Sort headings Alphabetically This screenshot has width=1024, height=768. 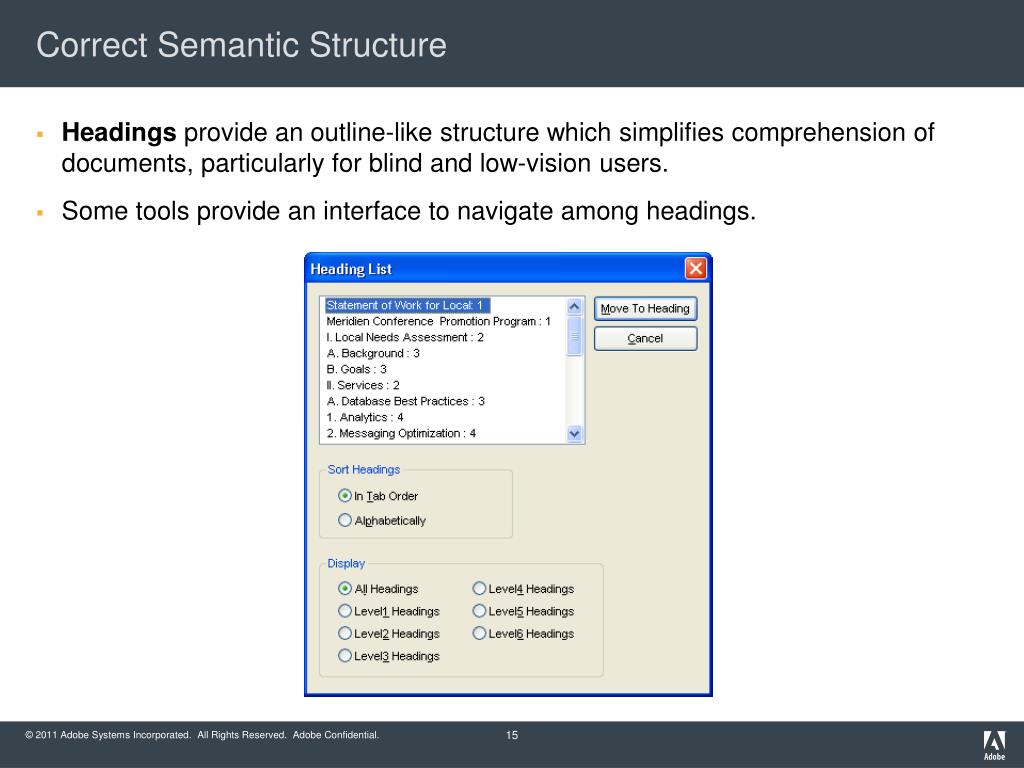coord(345,521)
